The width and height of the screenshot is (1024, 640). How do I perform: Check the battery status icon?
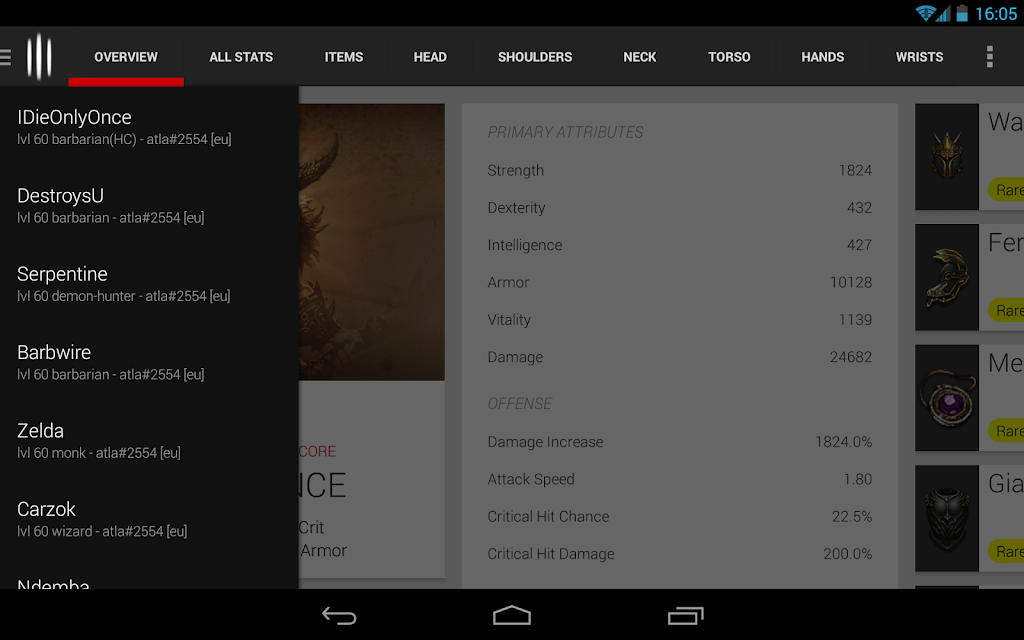coord(962,13)
